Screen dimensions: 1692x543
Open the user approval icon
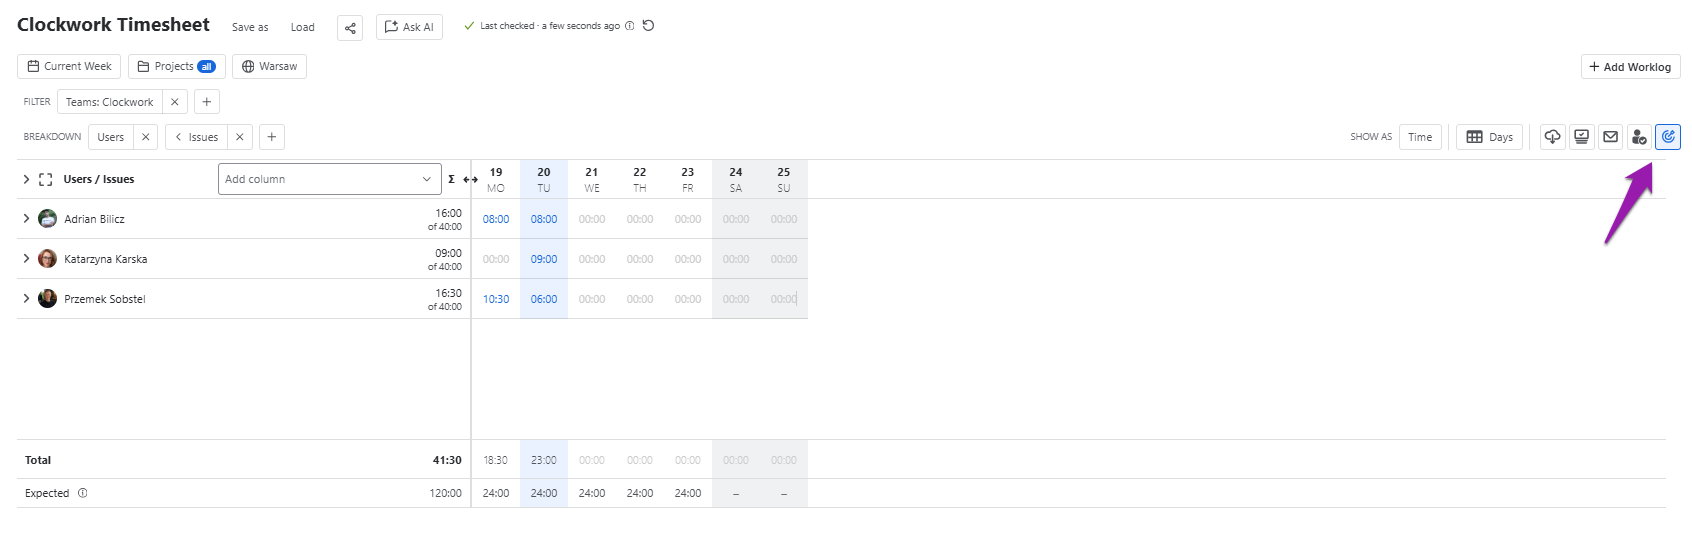click(1639, 137)
